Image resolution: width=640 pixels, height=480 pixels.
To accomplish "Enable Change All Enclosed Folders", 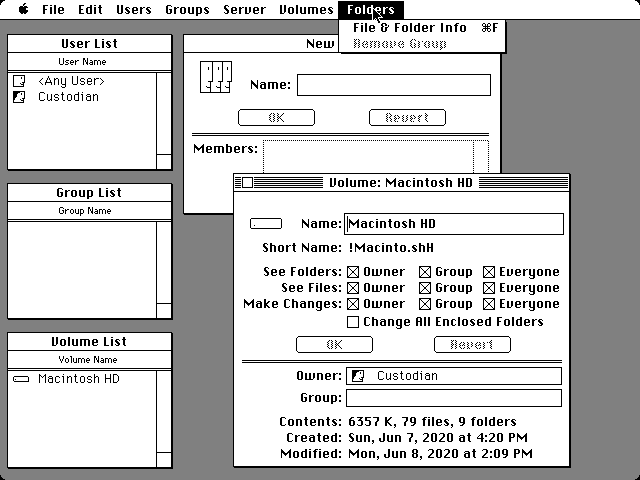I will (353, 322).
